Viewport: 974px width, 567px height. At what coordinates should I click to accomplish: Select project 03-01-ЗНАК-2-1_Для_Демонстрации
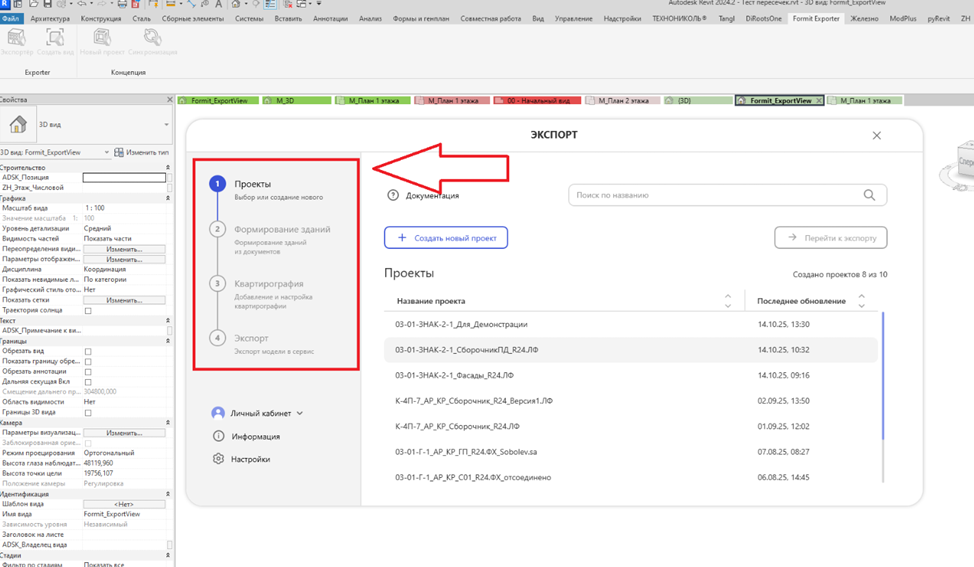[630, 324]
